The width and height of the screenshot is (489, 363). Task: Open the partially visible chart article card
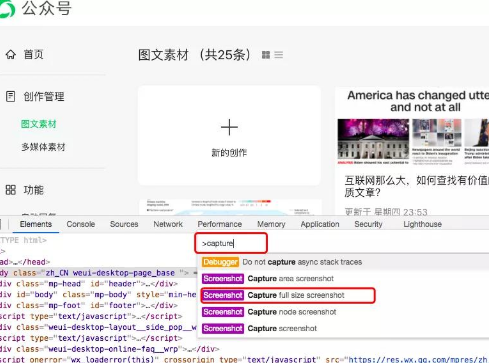[x=229, y=207]
